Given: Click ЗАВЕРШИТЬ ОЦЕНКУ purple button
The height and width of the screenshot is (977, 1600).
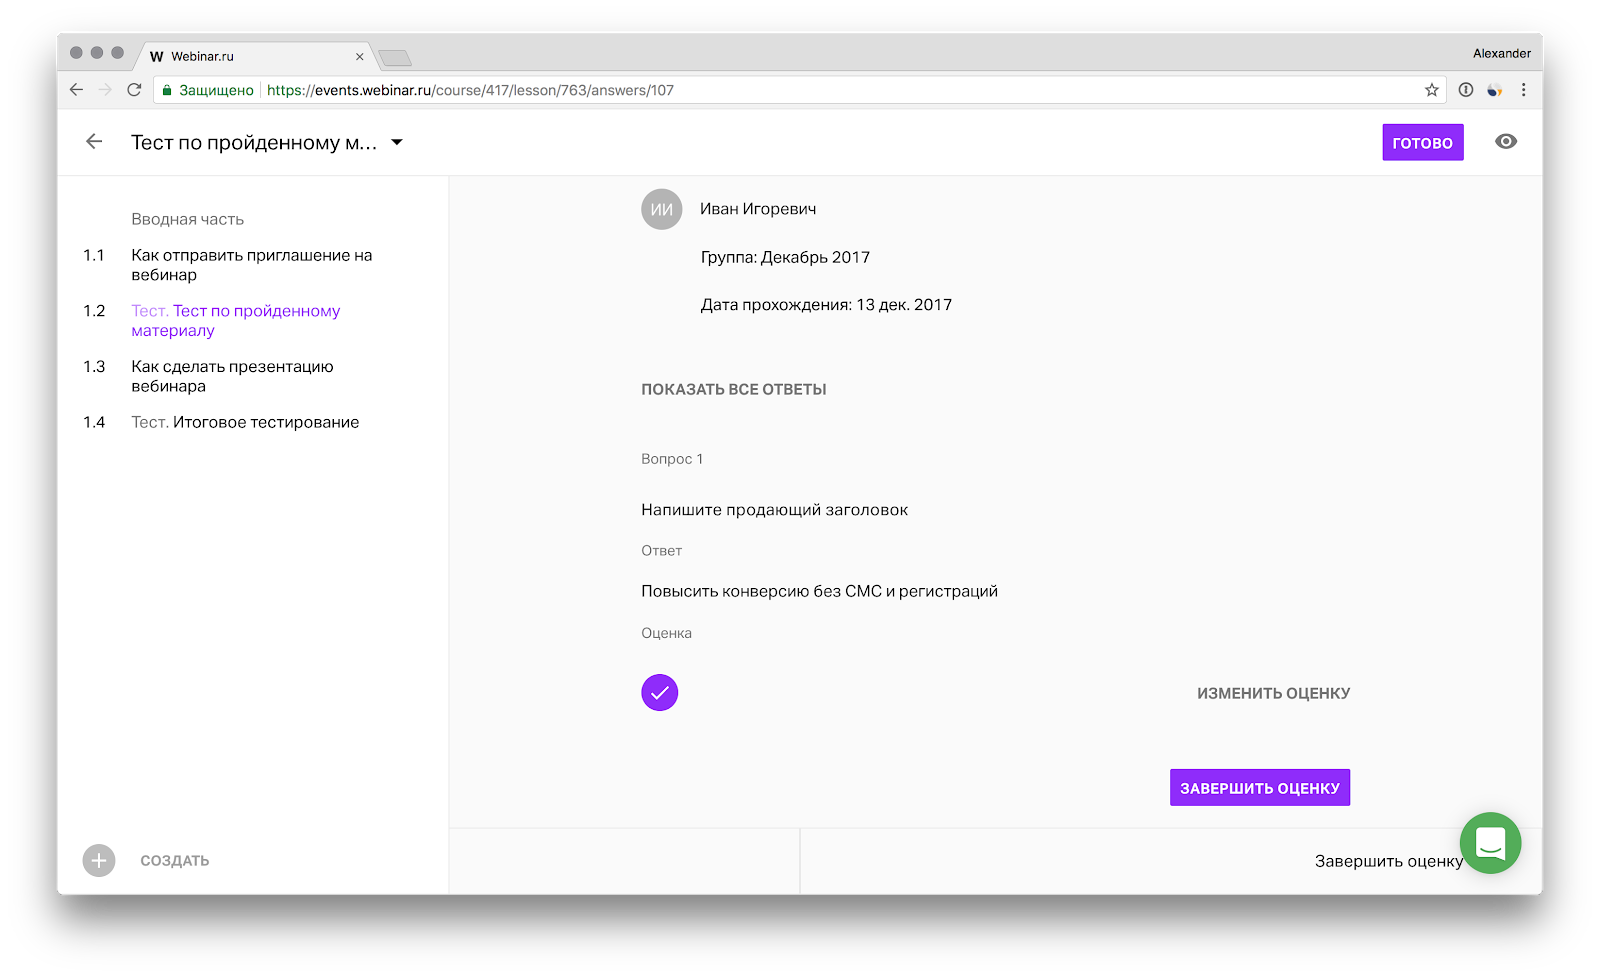Looking at the screenshot, I should [1259, 788].
